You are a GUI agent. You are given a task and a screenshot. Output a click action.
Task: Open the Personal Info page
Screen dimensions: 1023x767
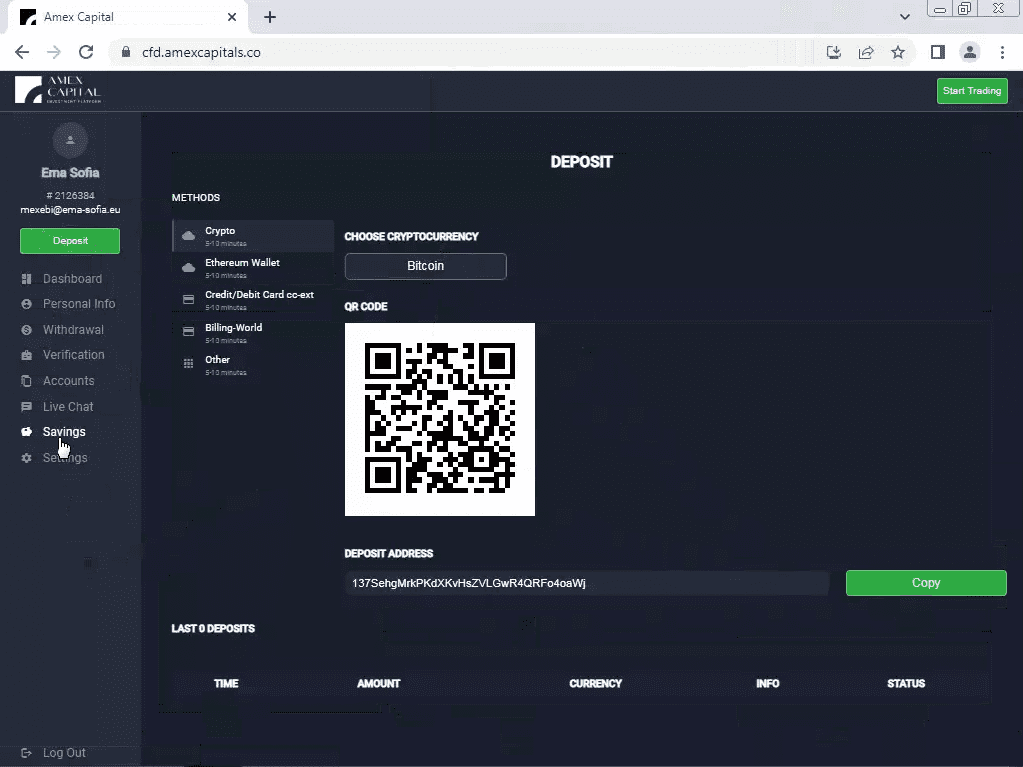(79, 304)
